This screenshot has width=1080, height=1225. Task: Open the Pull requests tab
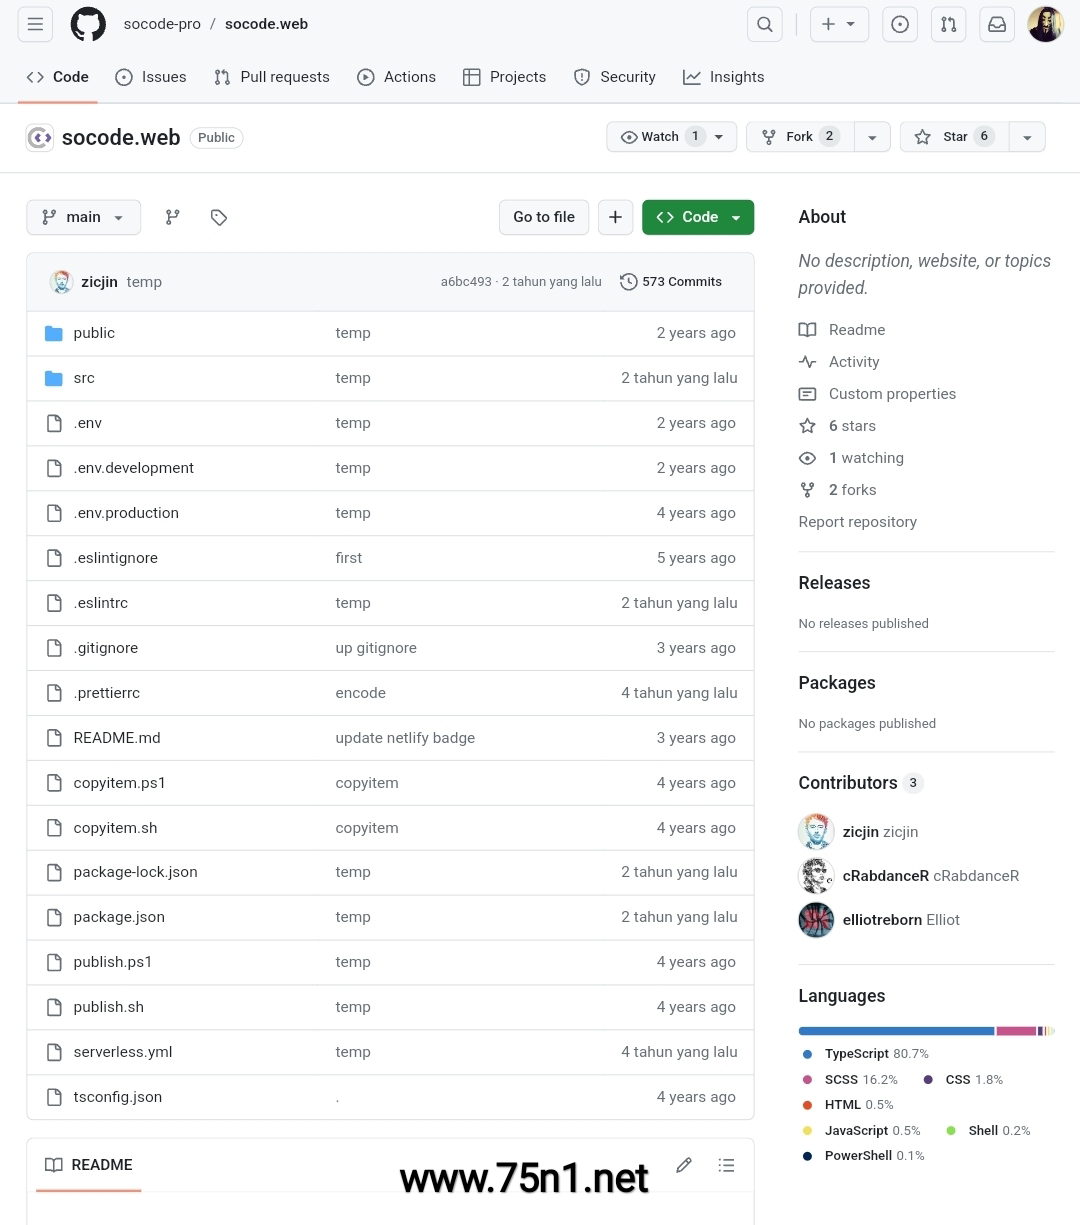[272, 77]
